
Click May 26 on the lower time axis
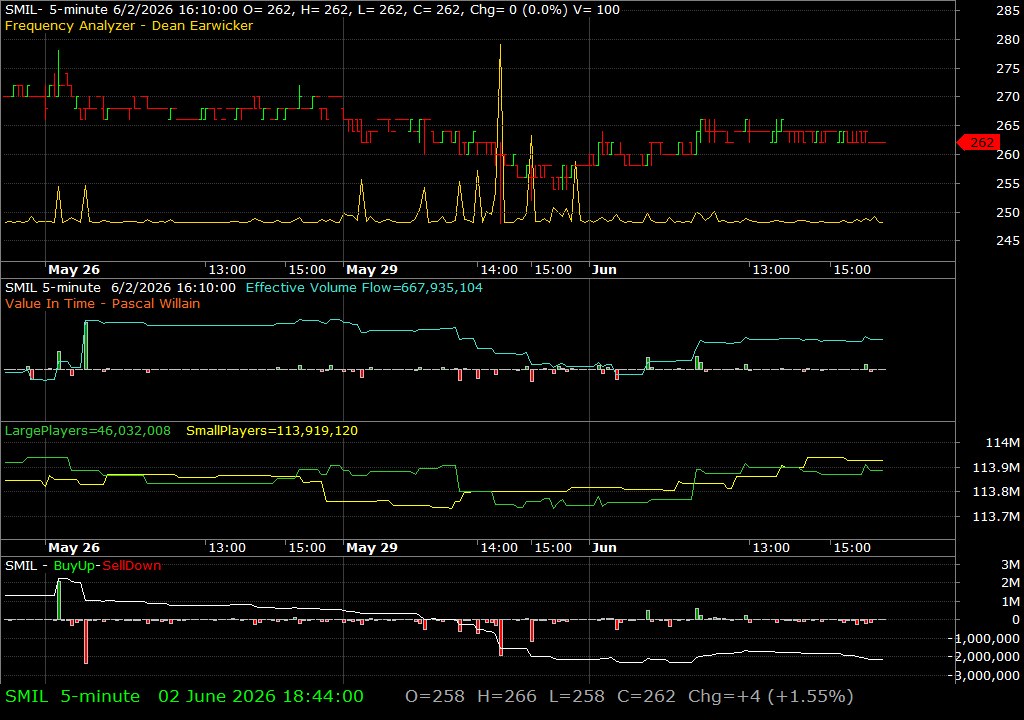point(74,548)
